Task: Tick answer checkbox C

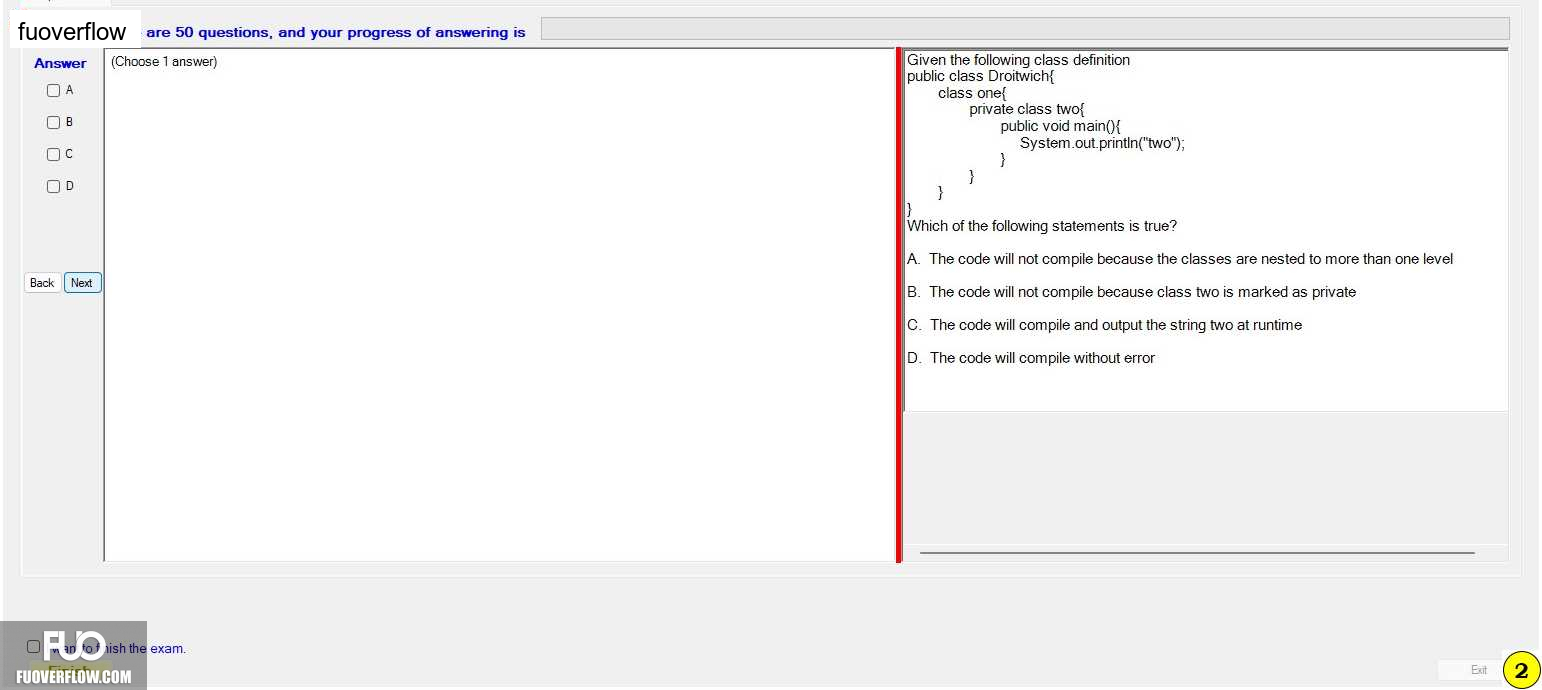Action: (54, 154)
